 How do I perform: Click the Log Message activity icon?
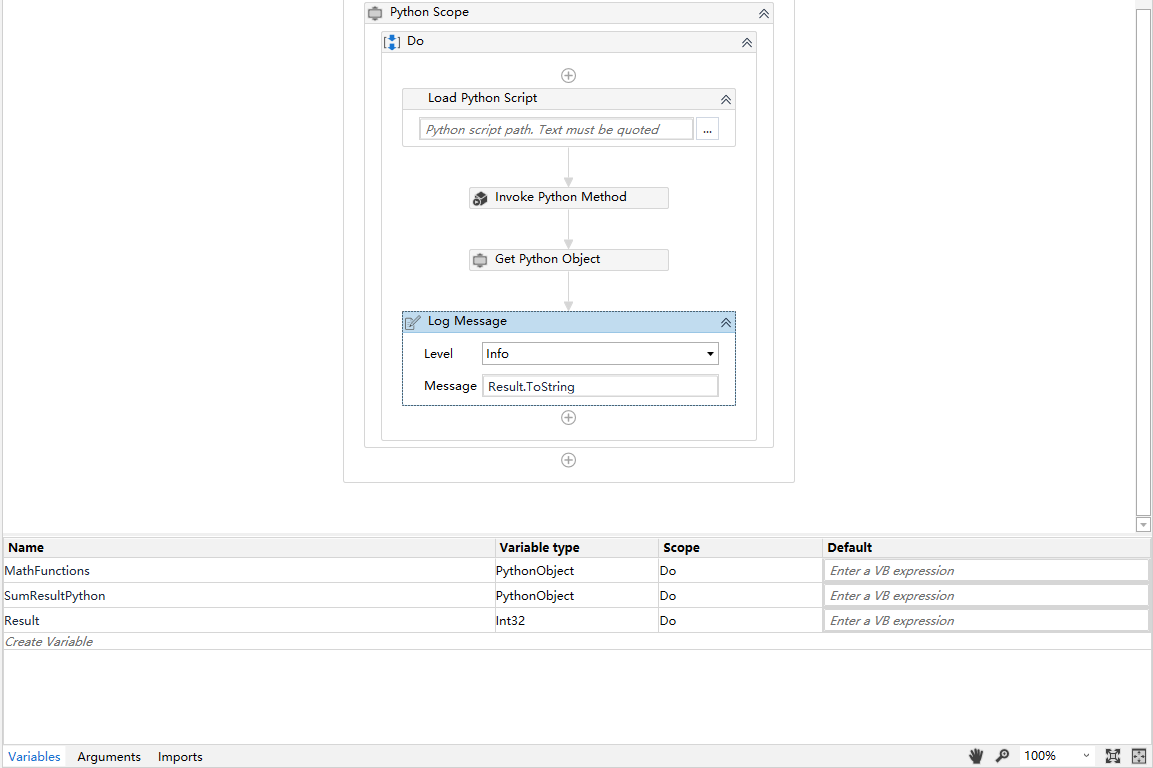[x=413, y=322]
